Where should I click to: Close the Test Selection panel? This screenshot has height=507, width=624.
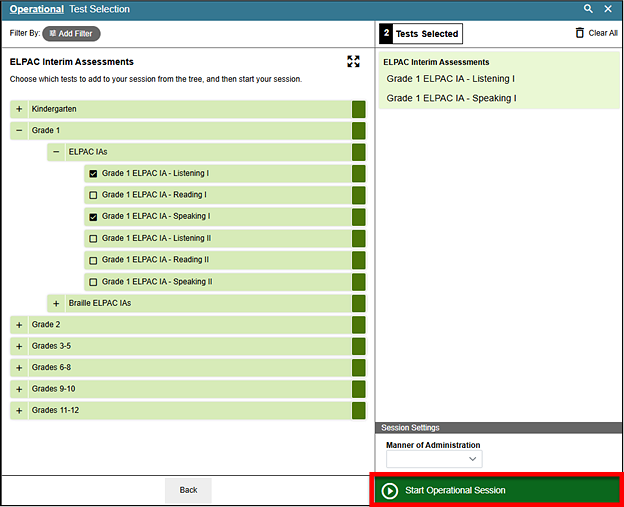tap(608, 9)
